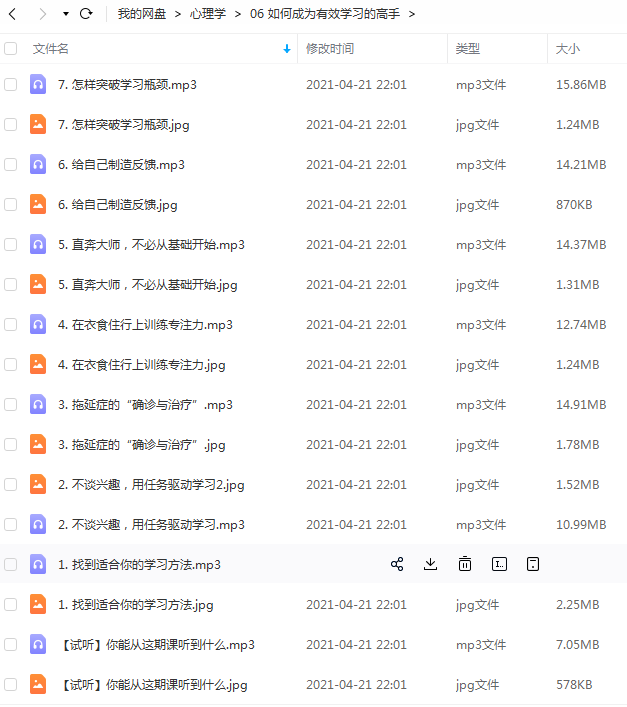The height and width of the screenshot is (707, 627).
Task: Check the box for 5. 直奔大师，不必从基础开始.mp3
Action: (11, 244)
